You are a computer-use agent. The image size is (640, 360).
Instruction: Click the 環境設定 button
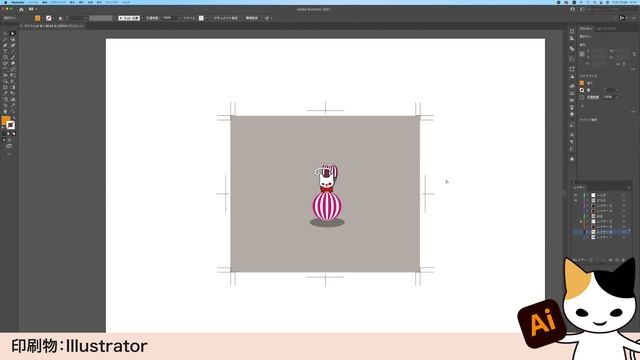click(x=251, y=18)
